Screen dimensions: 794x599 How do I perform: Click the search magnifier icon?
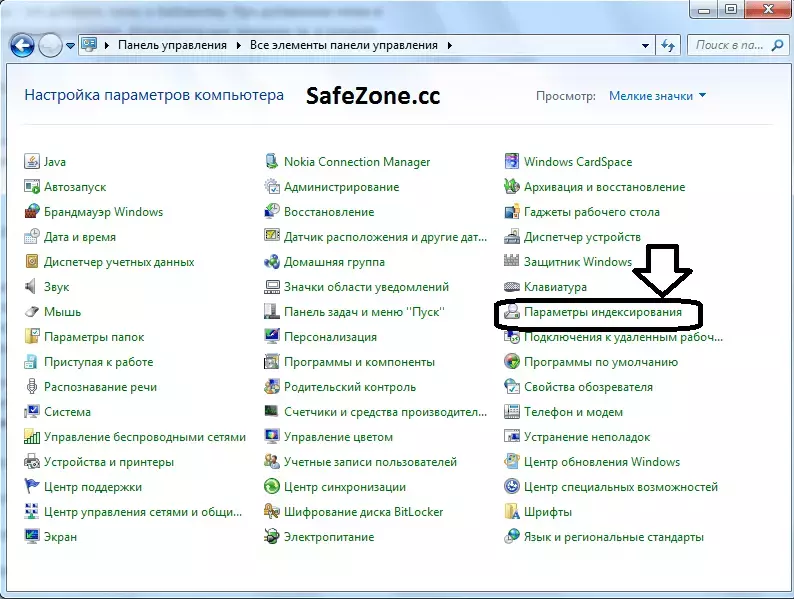[x=777, y=46]
